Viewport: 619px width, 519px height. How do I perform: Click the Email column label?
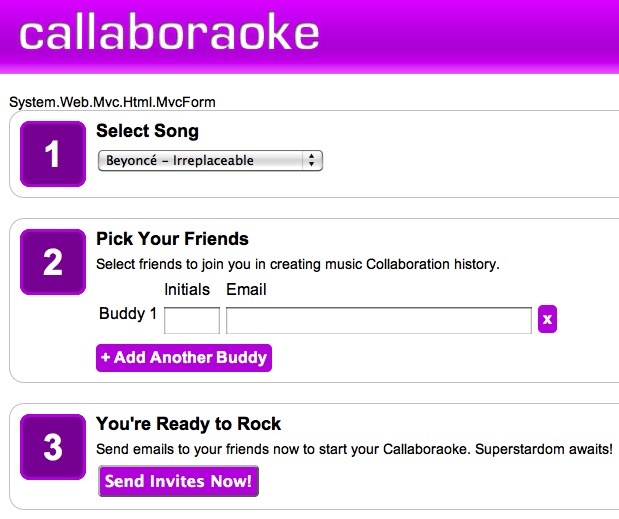click(246, 290)
